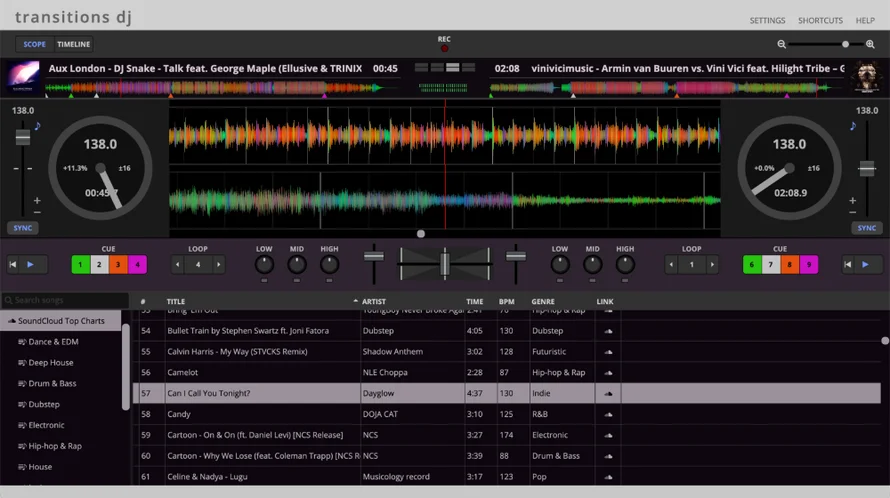Collapse SoundCloud Top Charts tree
890x498 pixels.
coord(61,321)
